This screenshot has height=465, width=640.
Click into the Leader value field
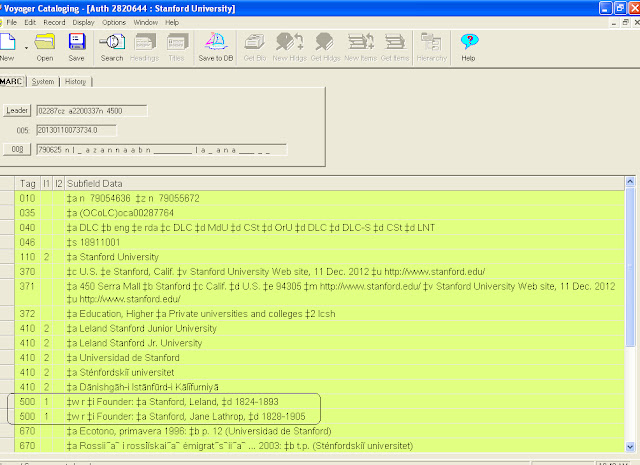pos(92,111)
